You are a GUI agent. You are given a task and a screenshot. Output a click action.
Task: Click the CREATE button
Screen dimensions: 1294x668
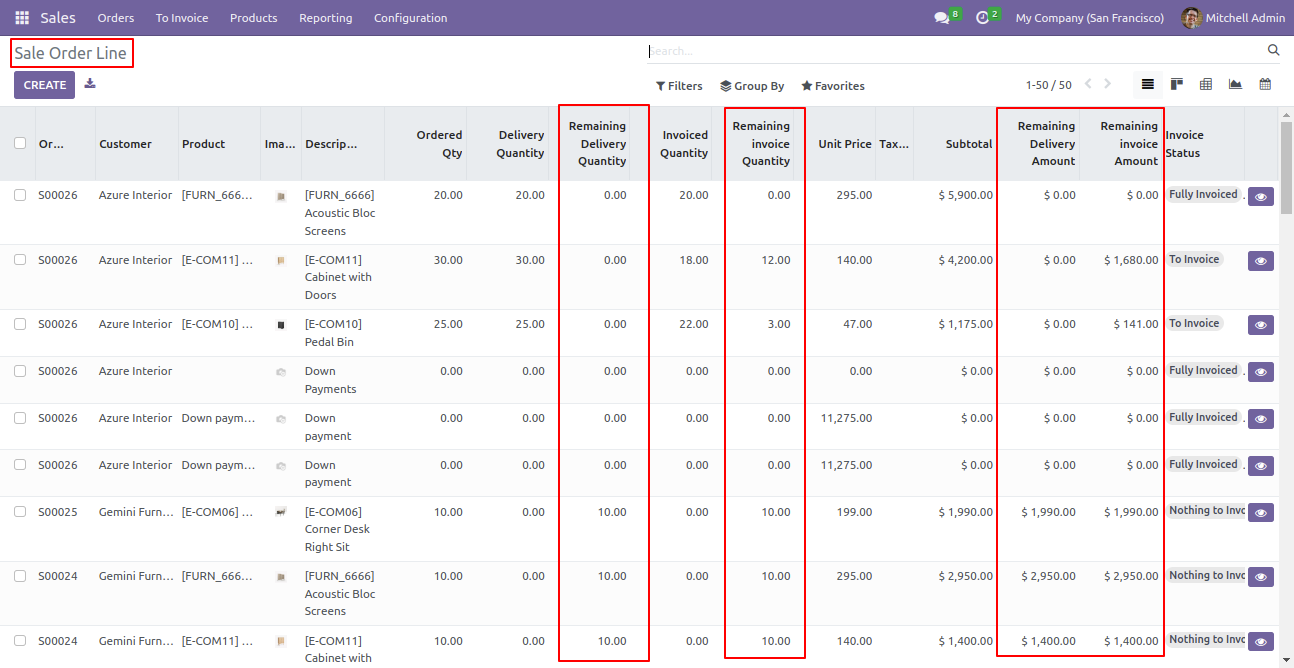pos(45,85)
